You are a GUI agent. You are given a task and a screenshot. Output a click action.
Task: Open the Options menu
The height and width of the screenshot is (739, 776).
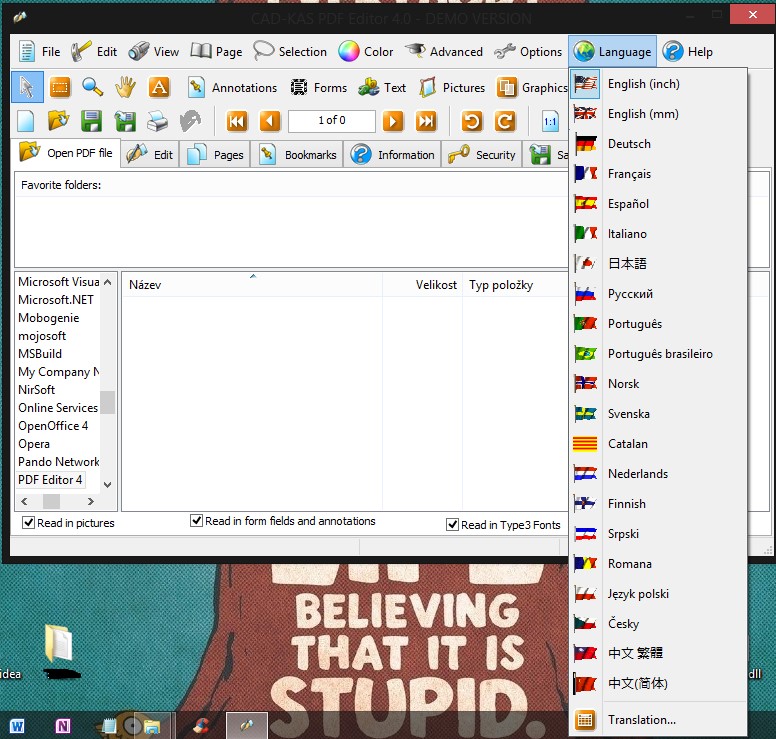point(528,51)
